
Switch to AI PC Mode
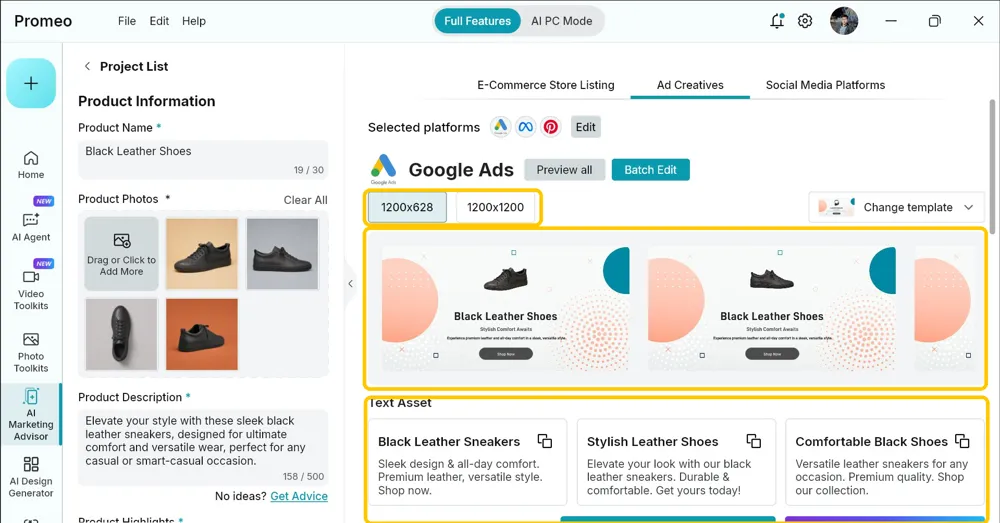click(x=561, y=21)
